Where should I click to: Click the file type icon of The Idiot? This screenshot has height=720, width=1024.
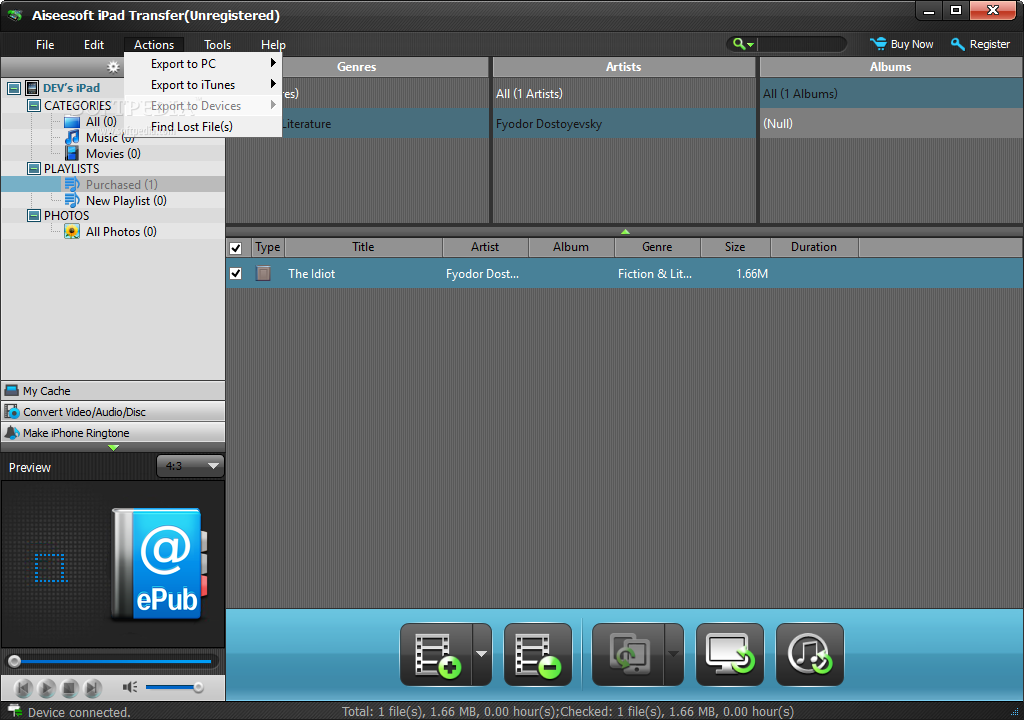coord(263,273)
